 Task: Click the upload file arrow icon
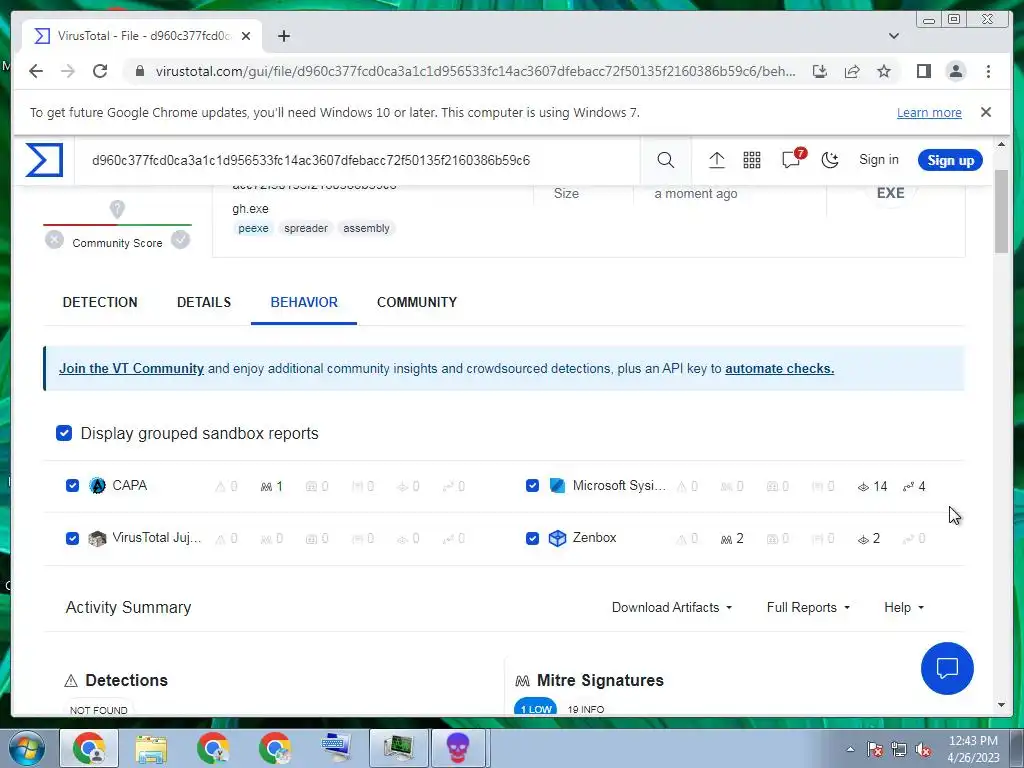(x=716, y=160)
